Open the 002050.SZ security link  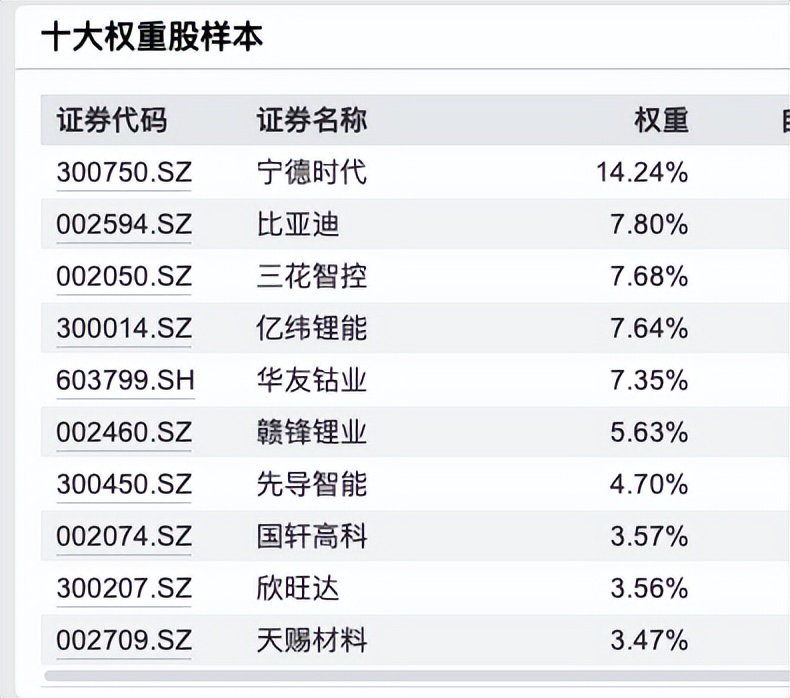pos(124,277)
